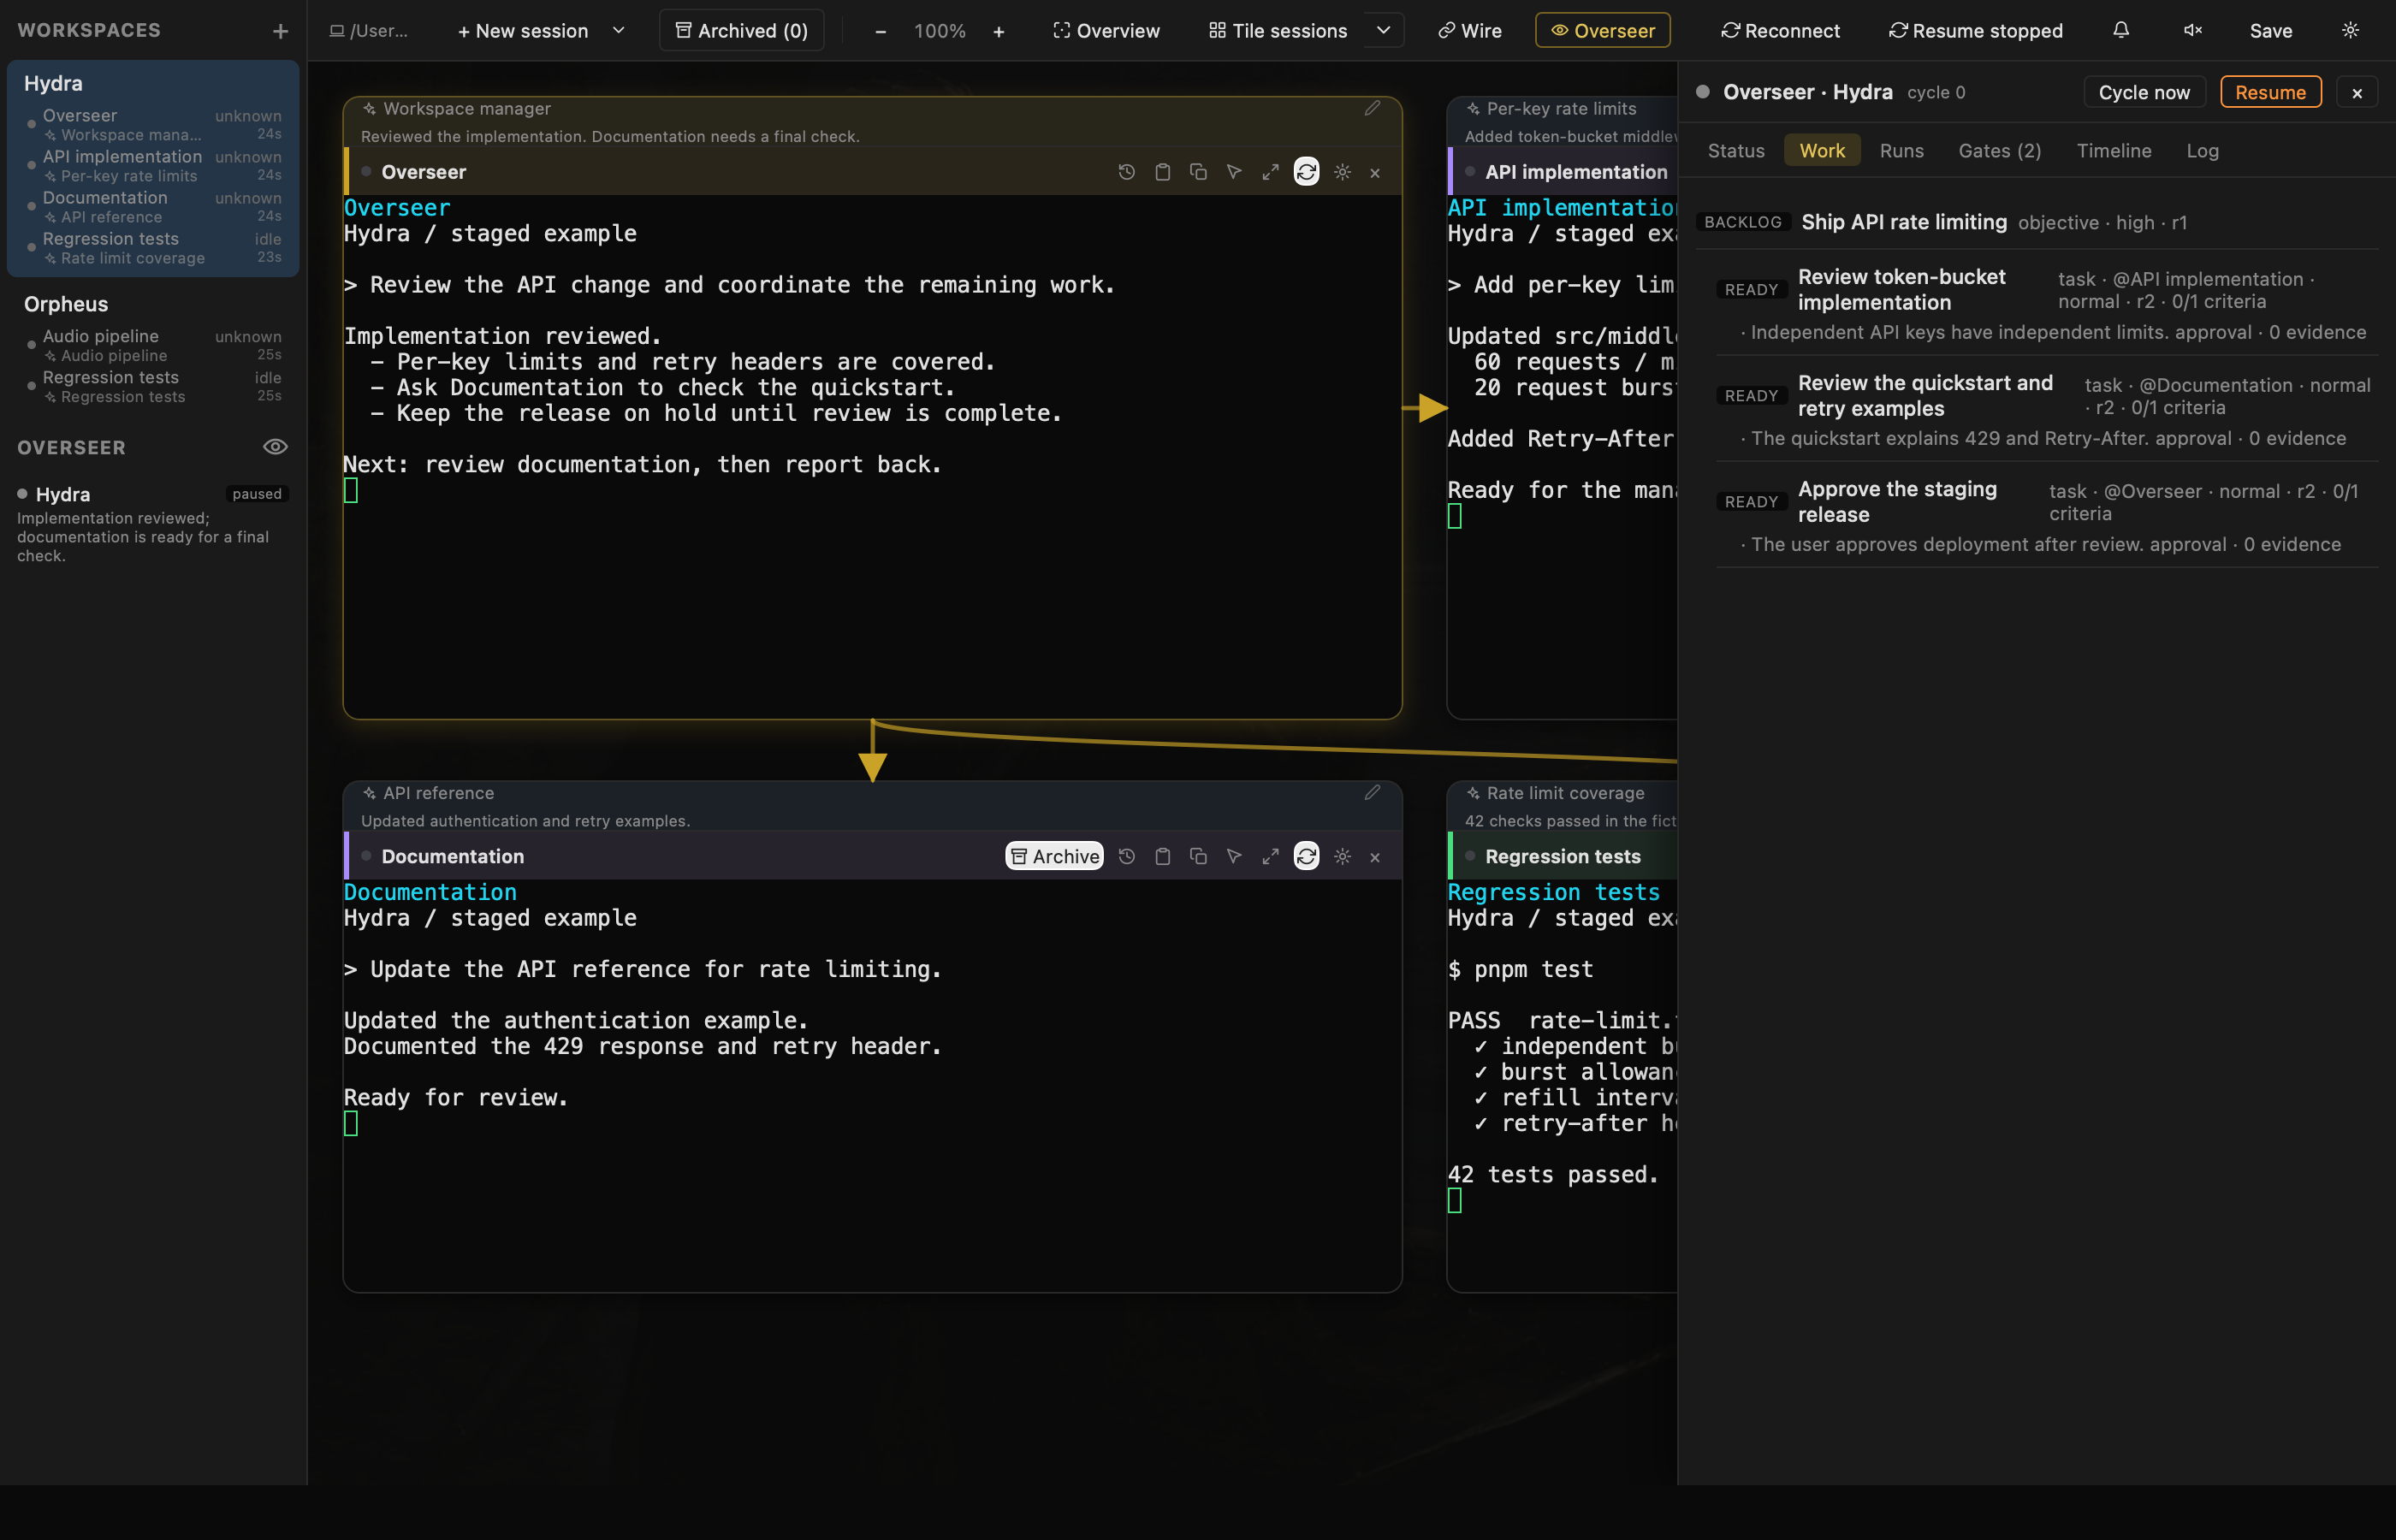Select API implementation session in the sidebar
Image resolution: width=2396 pixels, height=1540 pixels.
tap(154, 165)
